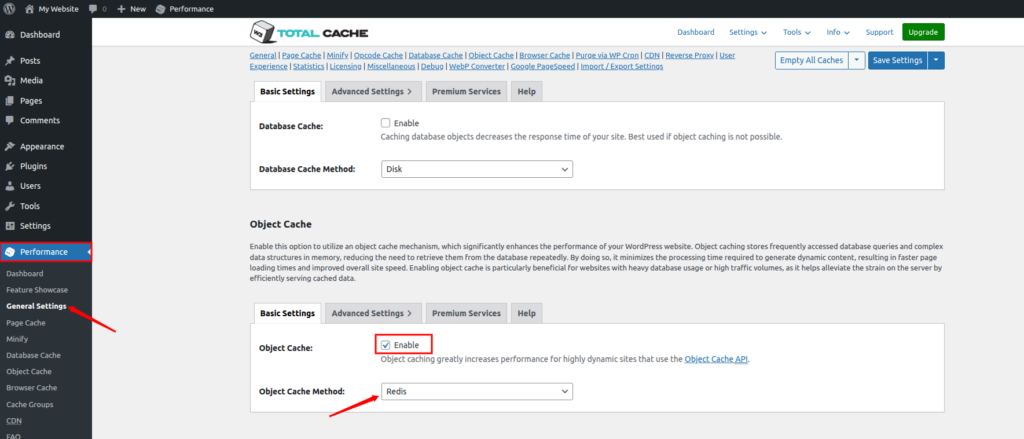Click the plus New icon in admin bar
This screenshot has width=1024, height=439.
(121, 9)
